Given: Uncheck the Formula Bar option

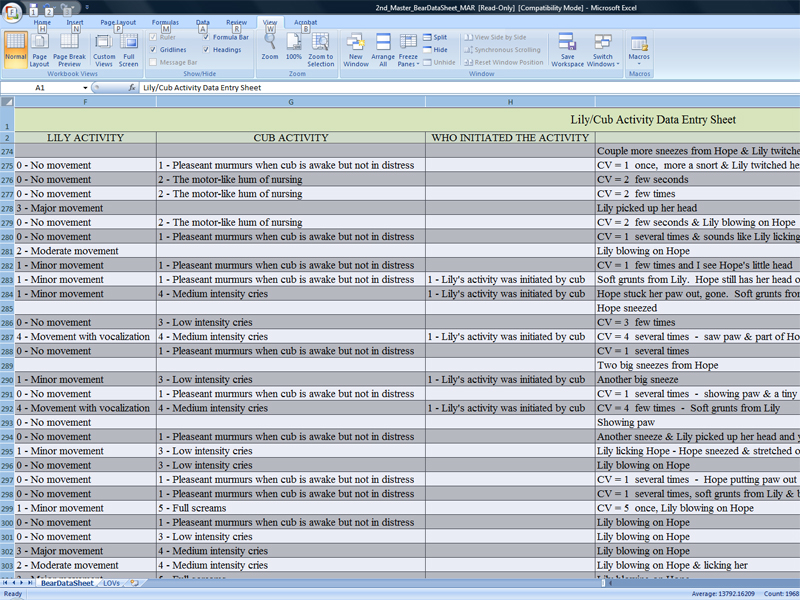Looking at the screenshot, I should pyautogui.click(x=209, y=37).
